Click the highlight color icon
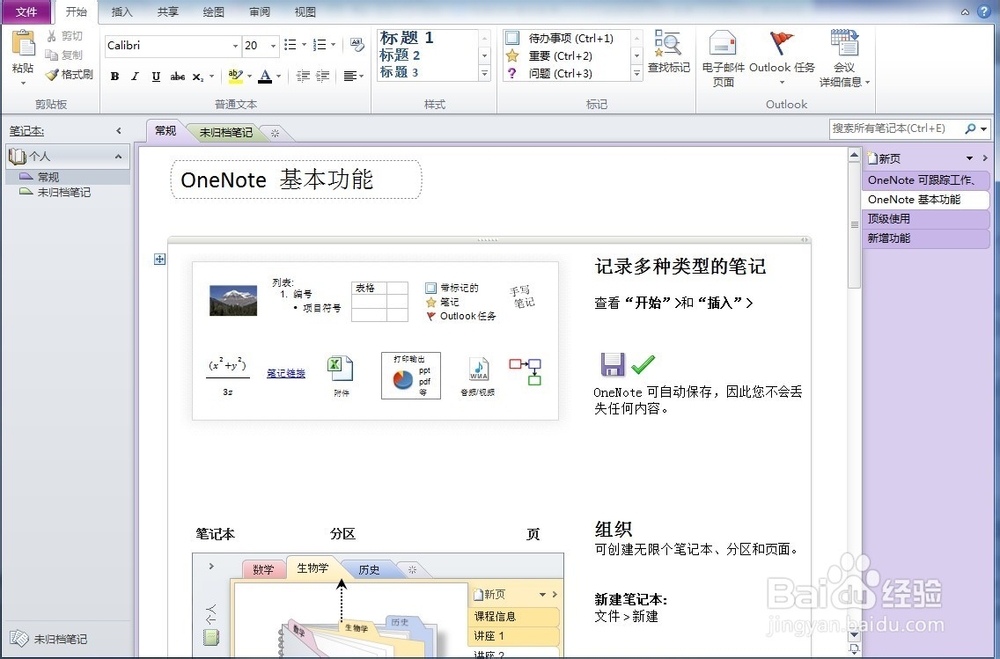The width and height of the screenshot is (1000, 659). [237, 76]
